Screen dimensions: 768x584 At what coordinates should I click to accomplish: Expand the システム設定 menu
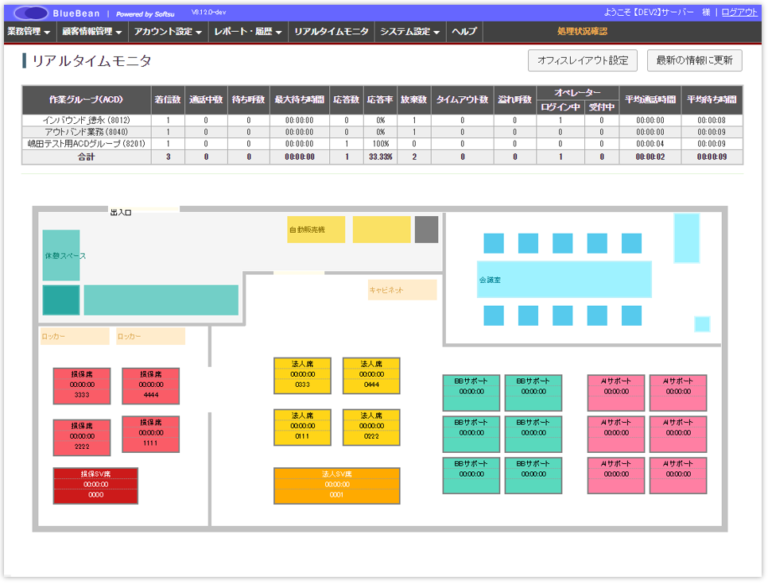pos(410,32)
